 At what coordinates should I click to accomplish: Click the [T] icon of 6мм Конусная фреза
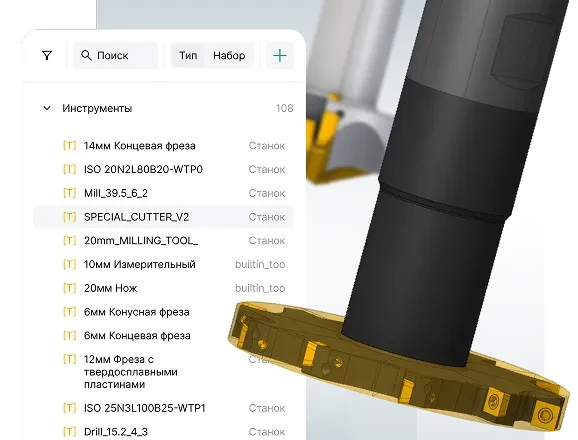[69, 312]
